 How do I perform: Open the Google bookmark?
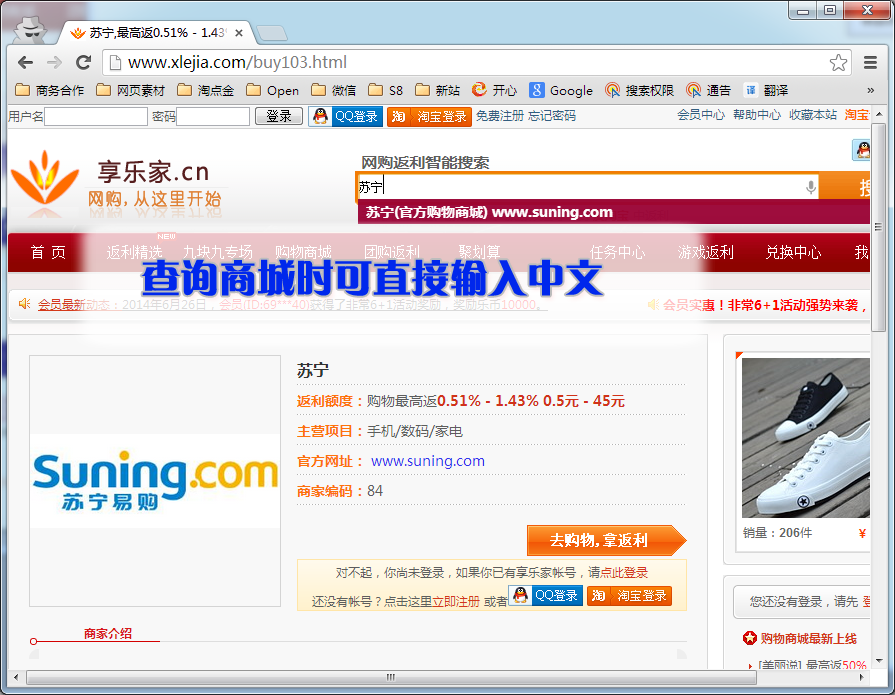pyautogui.click(x=561, y=90)
